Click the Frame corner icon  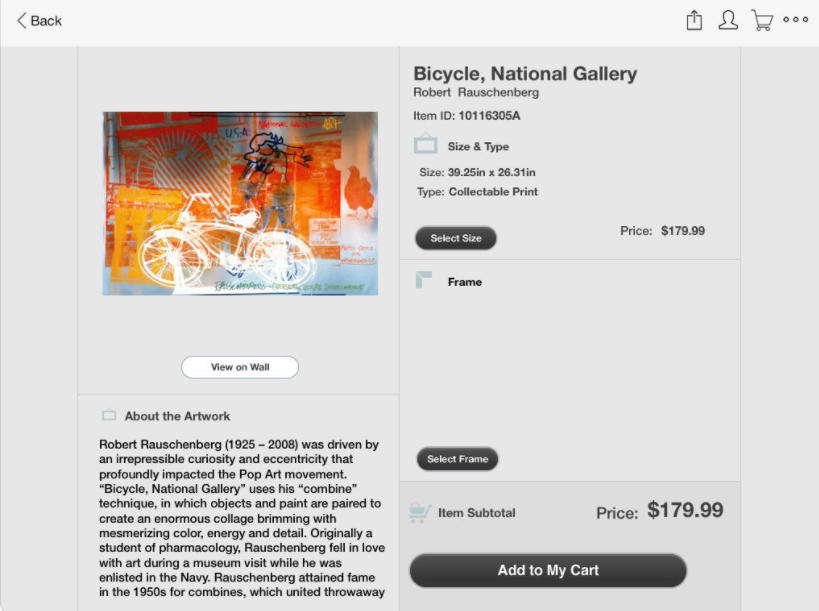pos(424,281)
